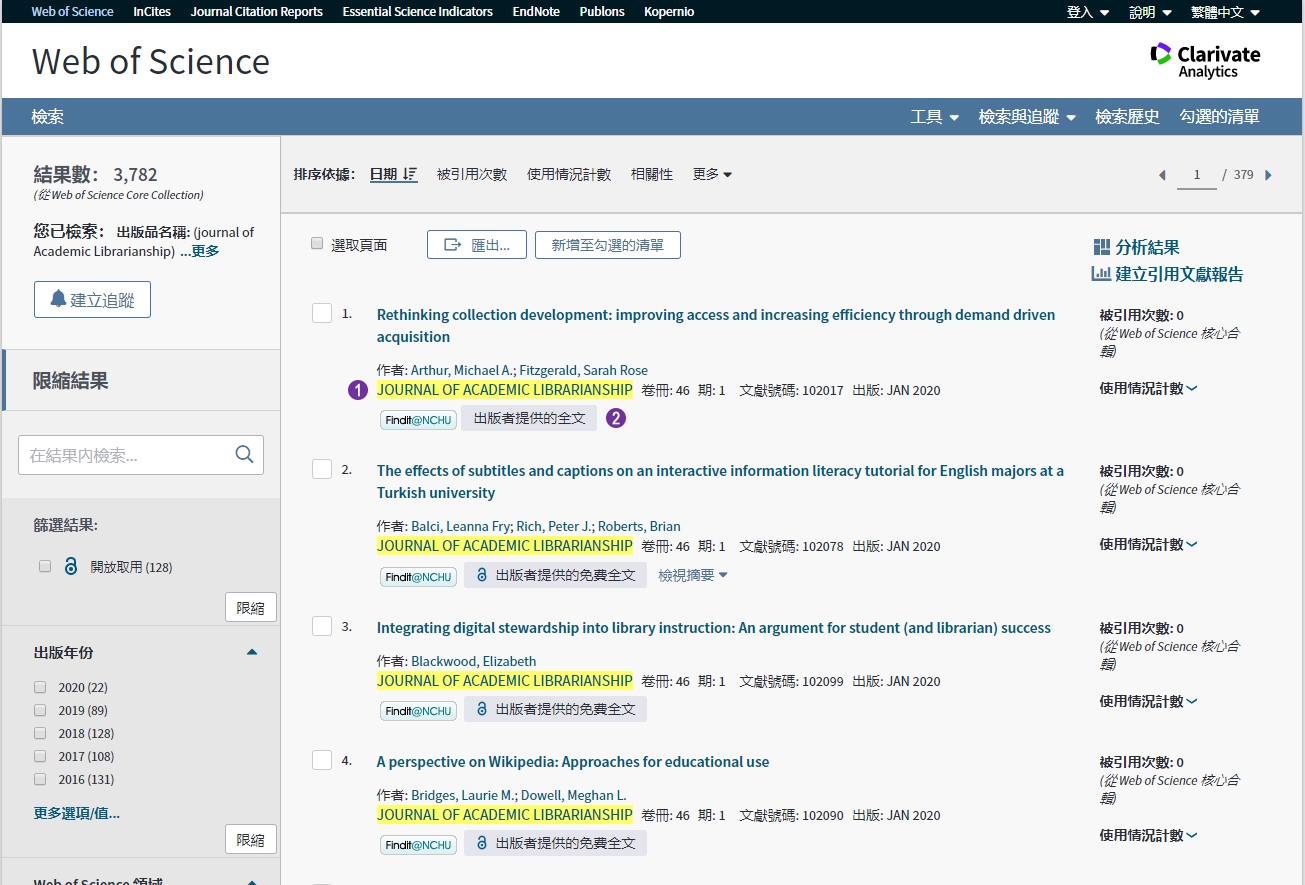Viewport: 1305px width, 885px height.
Task: Click 新增至勾選的清單 button
Action: [608, 245]
